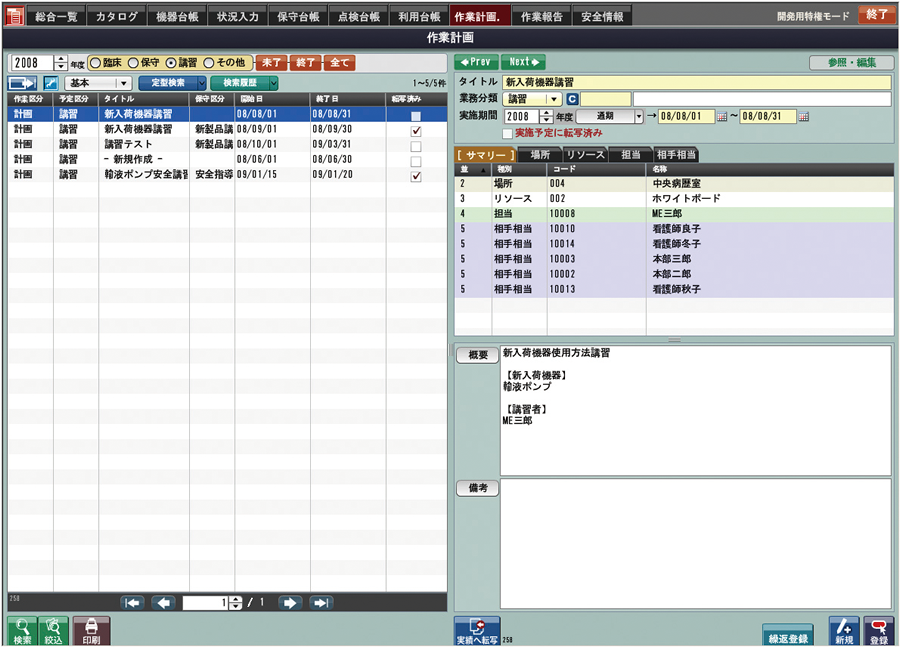
Task: Click the 実績へ転写 transfer icon
Action: [477, 630]
